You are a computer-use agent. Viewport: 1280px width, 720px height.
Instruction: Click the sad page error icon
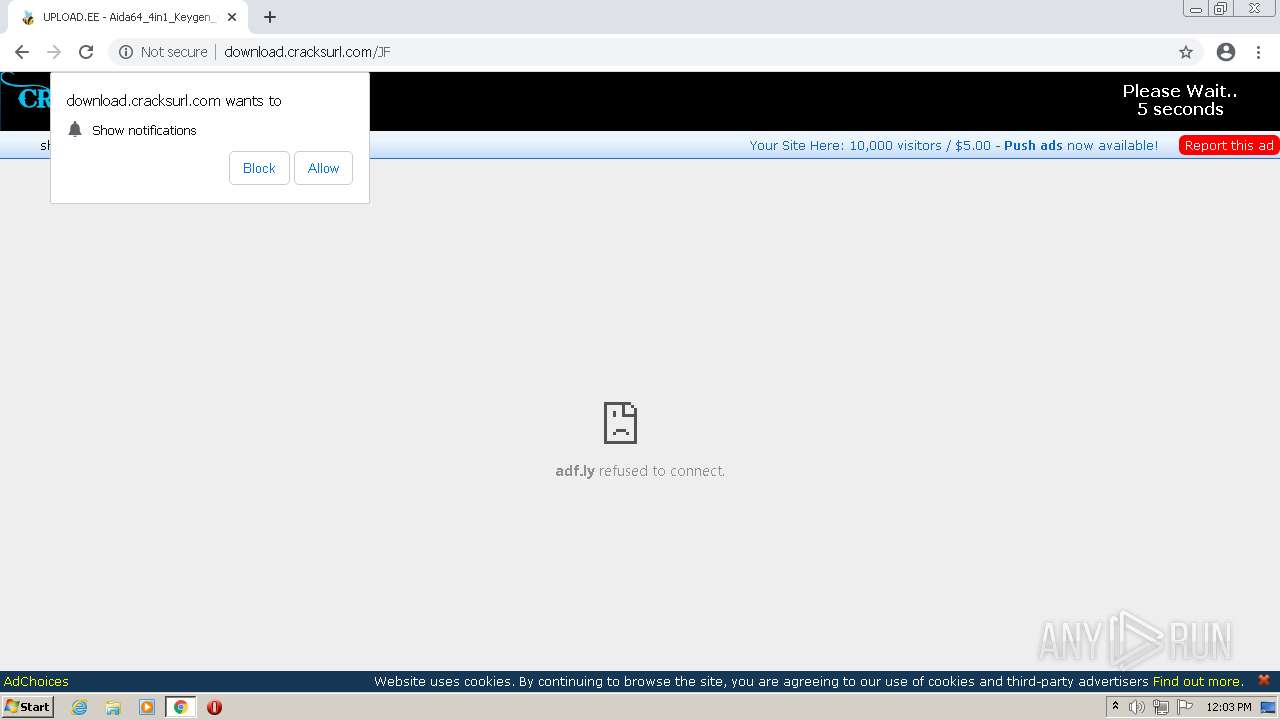click(620, 423)
